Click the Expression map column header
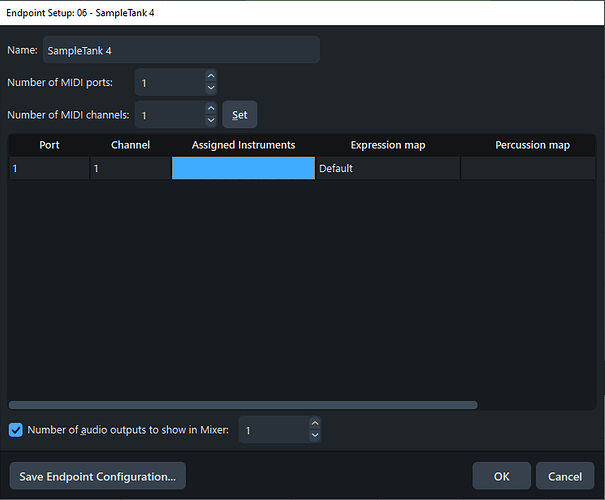 [x=388, y=145]
